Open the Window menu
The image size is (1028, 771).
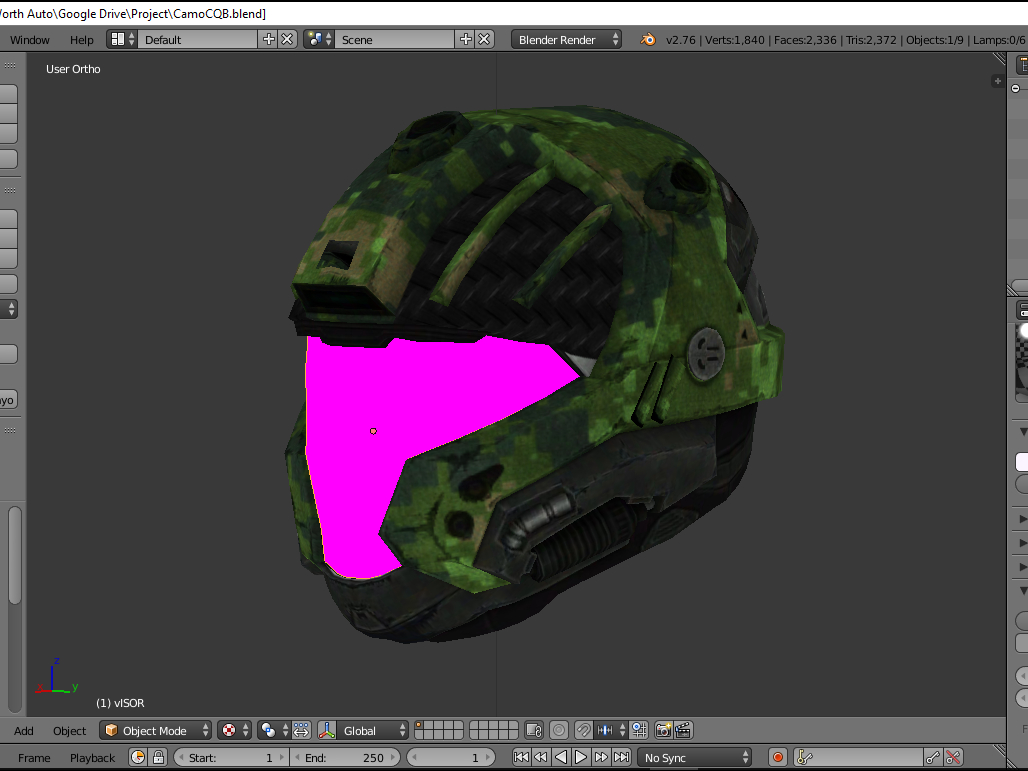[30, 40]
